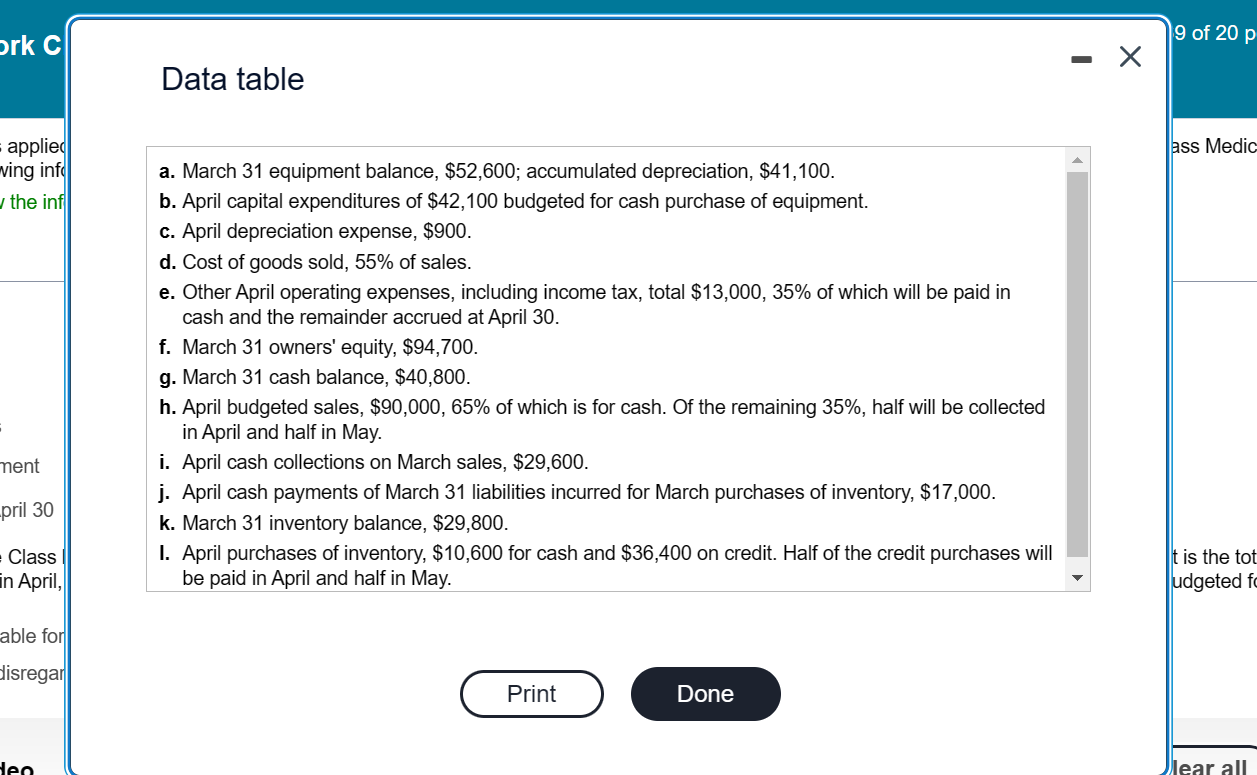Click the April cash payments of liabilities line
This screenshot has height=775, width=1257.
[x=577, y=492]
